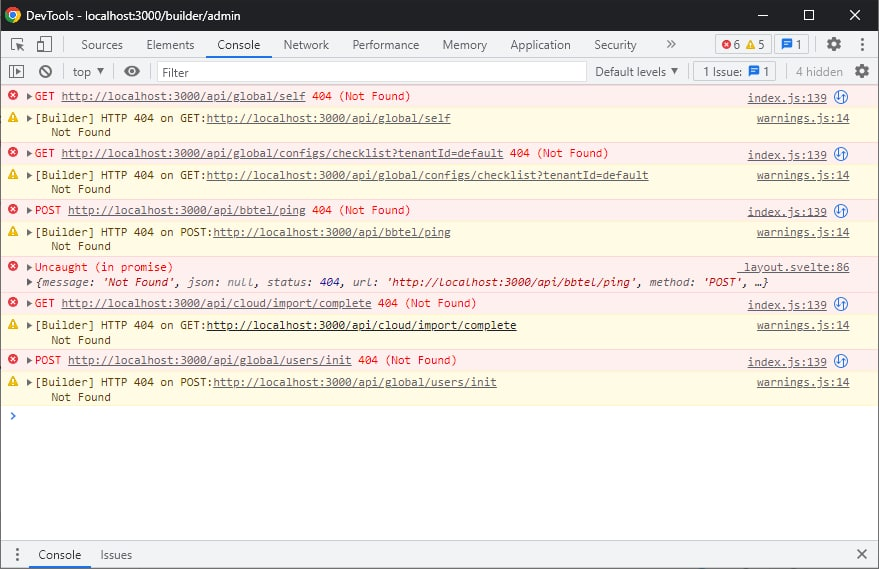The width and height of the screenshot is (879, 569).
Task: Open warnings.js:14 on configs/checklist warning
Action: [803, 175]
